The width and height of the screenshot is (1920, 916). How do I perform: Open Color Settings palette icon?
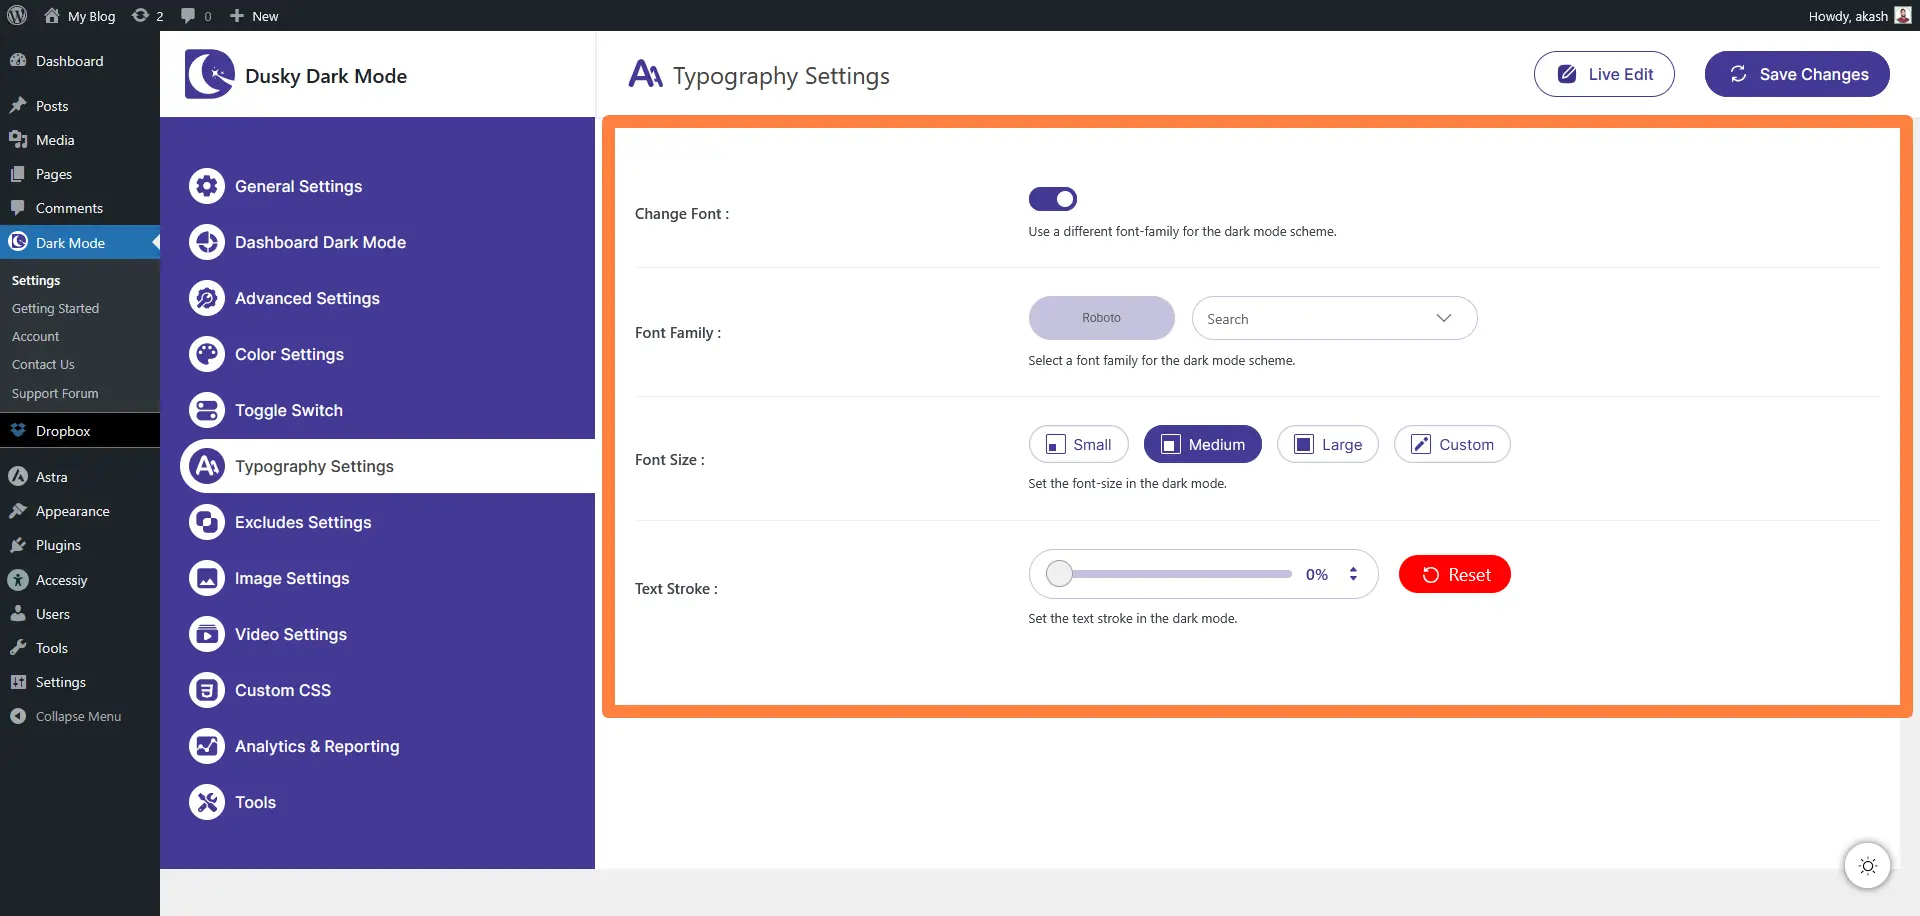click(x=207, y=354)
